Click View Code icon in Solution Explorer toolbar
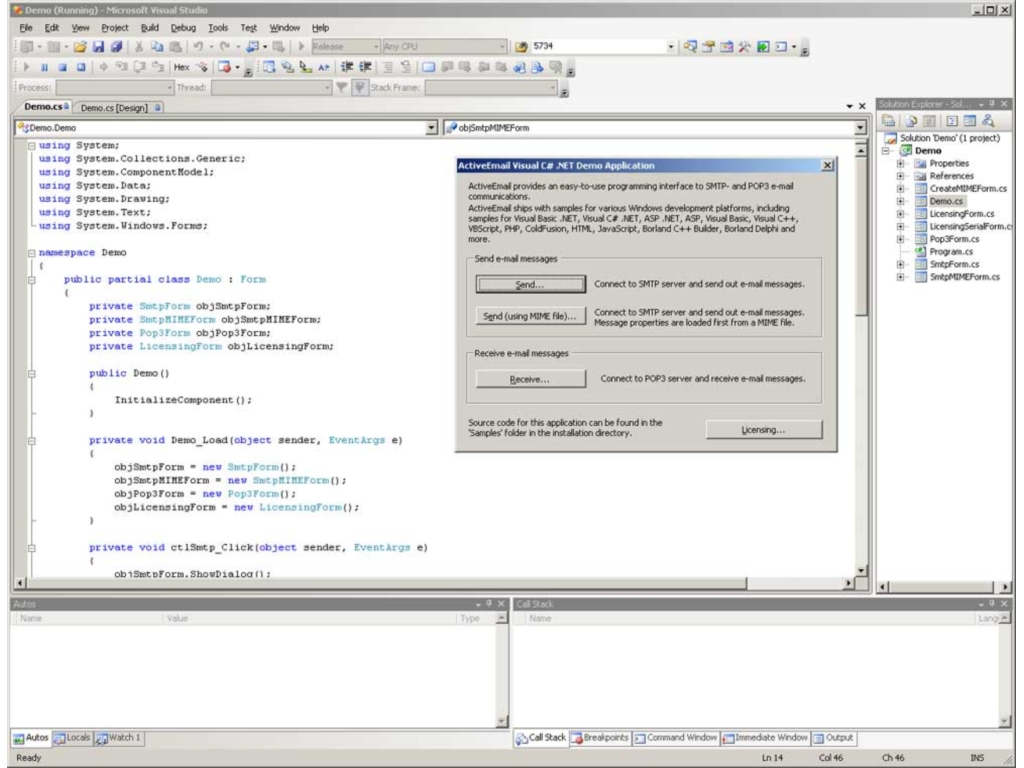 [x=952, y=121]
